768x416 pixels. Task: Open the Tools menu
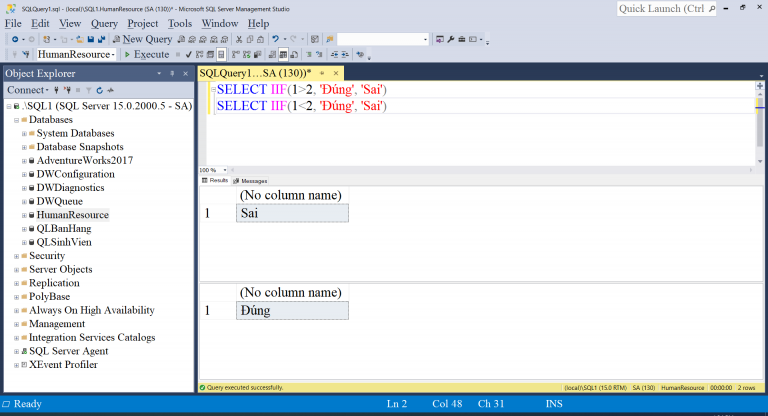click(x=180, y=23)
